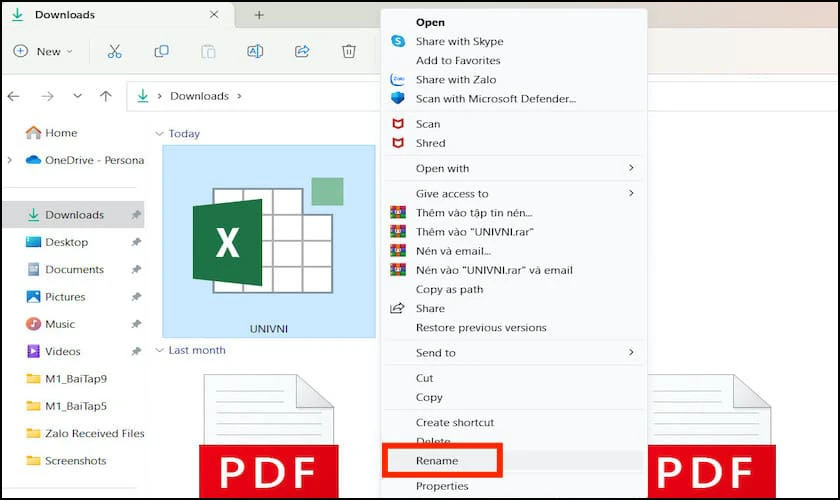Viewport: 840px width, 500px height.
Task: Click the Copy icon in toolbar
Action: coord(161,51)
